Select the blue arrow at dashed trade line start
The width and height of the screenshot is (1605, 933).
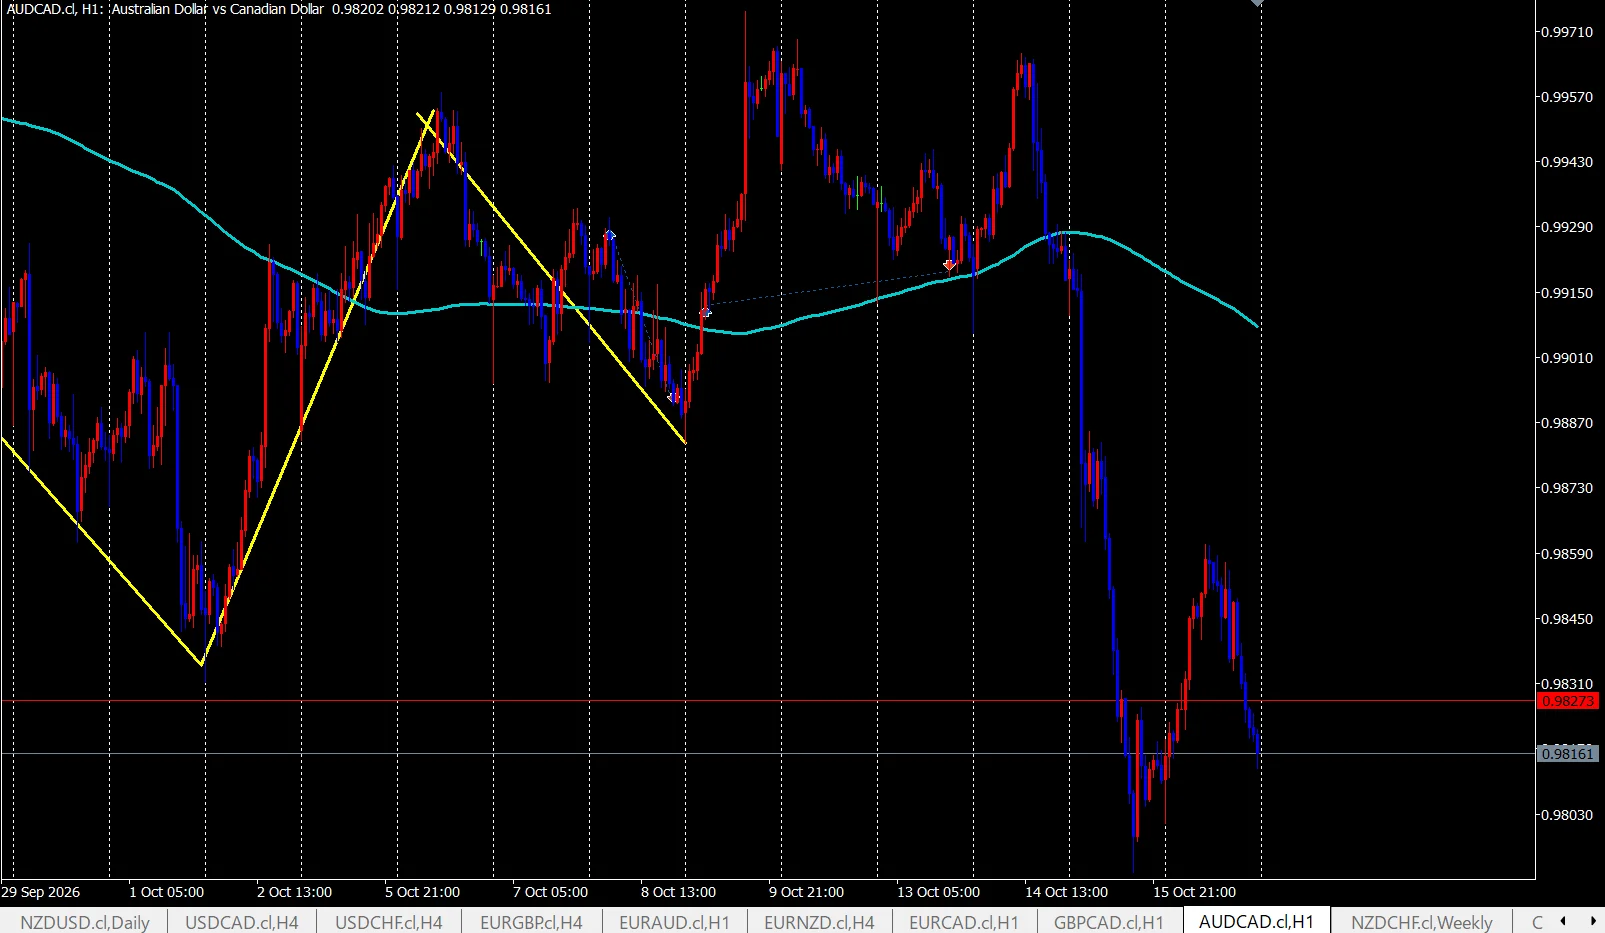click(705, 313)
